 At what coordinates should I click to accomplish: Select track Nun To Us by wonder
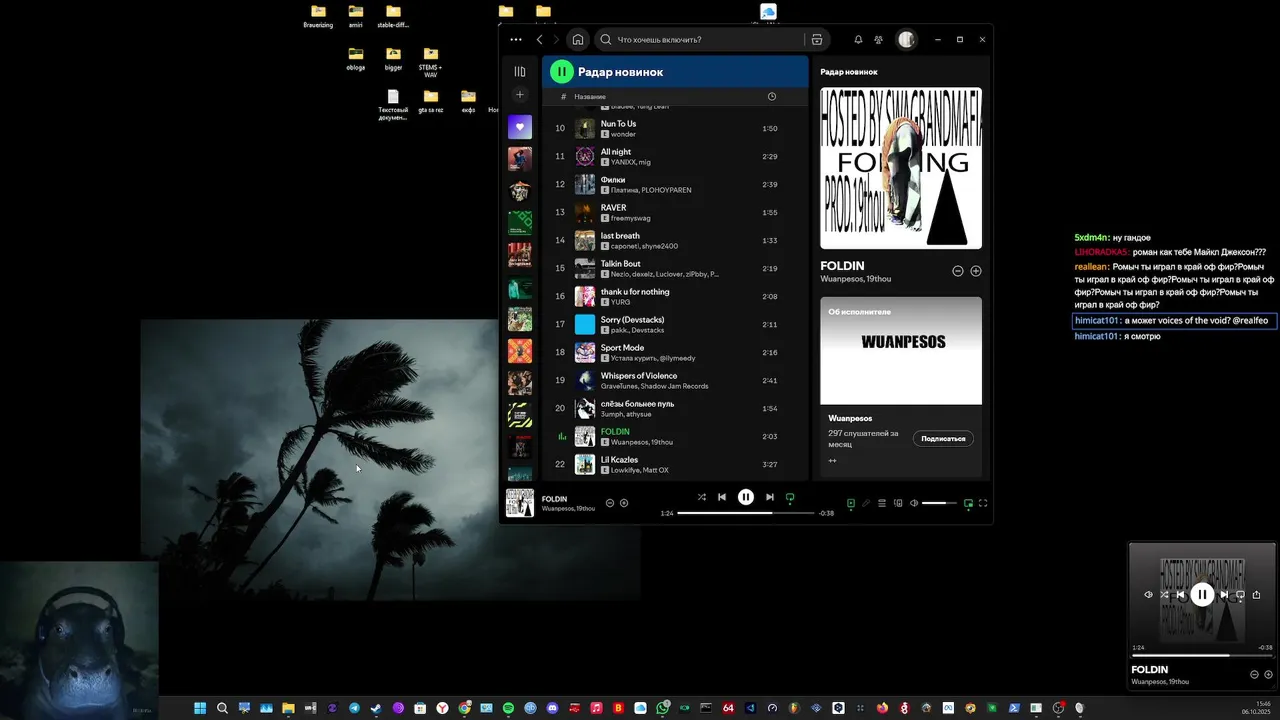pos(675,128)
